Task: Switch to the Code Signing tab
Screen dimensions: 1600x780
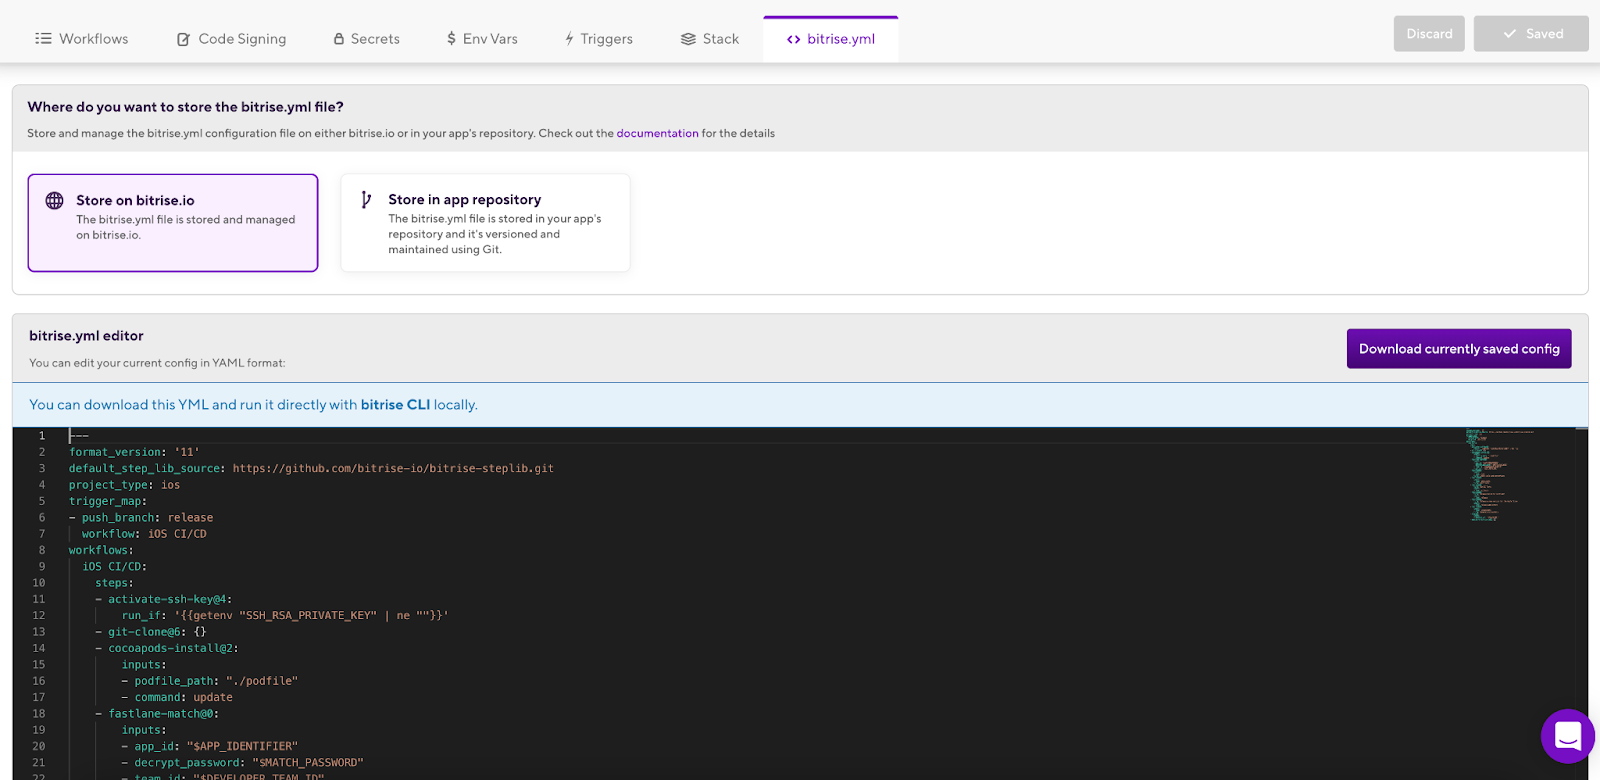Action: (232, 39)
